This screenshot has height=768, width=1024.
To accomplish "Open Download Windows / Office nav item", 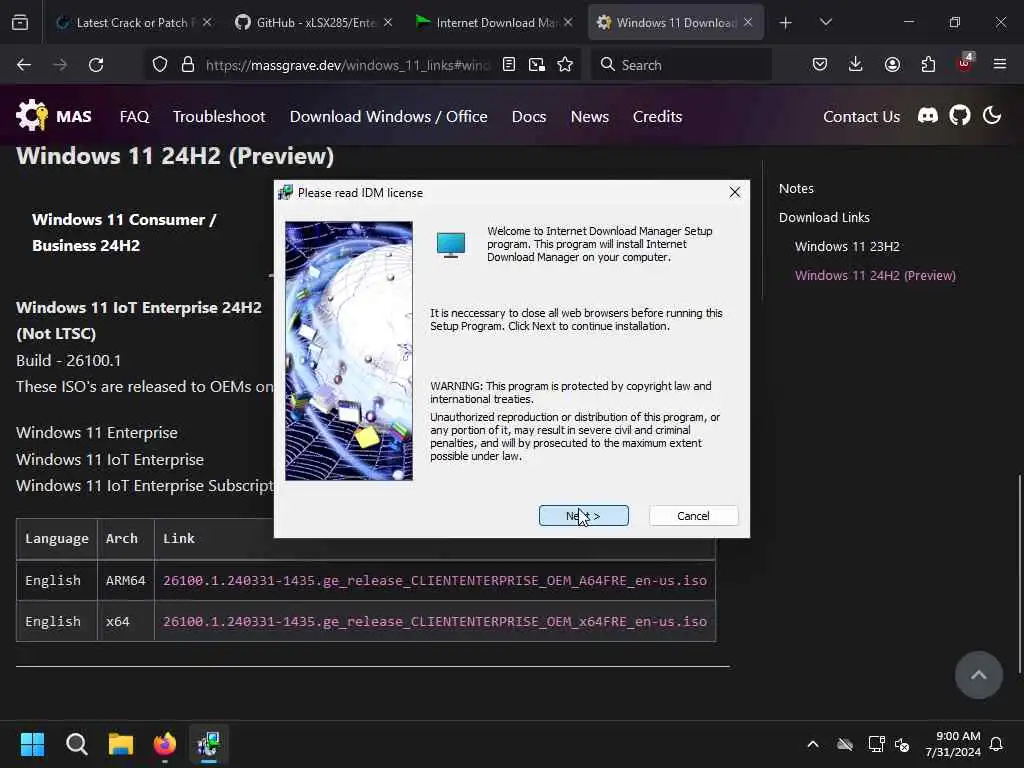I will point(389,116).
